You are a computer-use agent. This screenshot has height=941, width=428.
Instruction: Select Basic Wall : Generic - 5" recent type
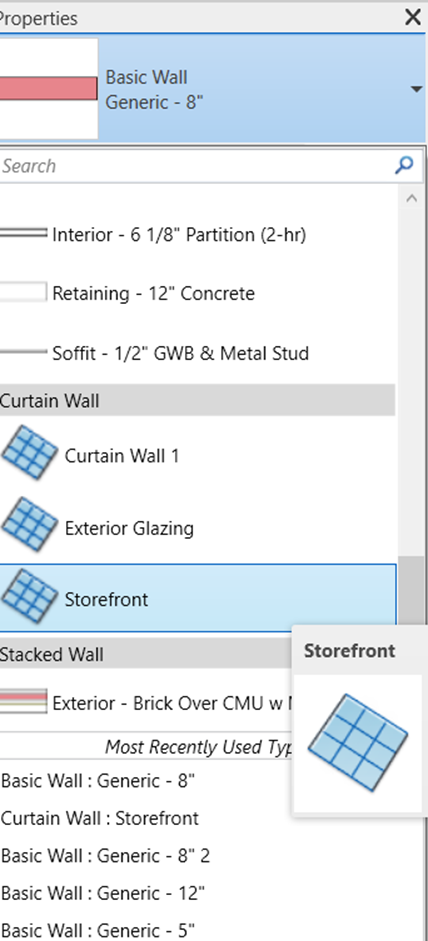pyautogui.click(x=98, y=930)
